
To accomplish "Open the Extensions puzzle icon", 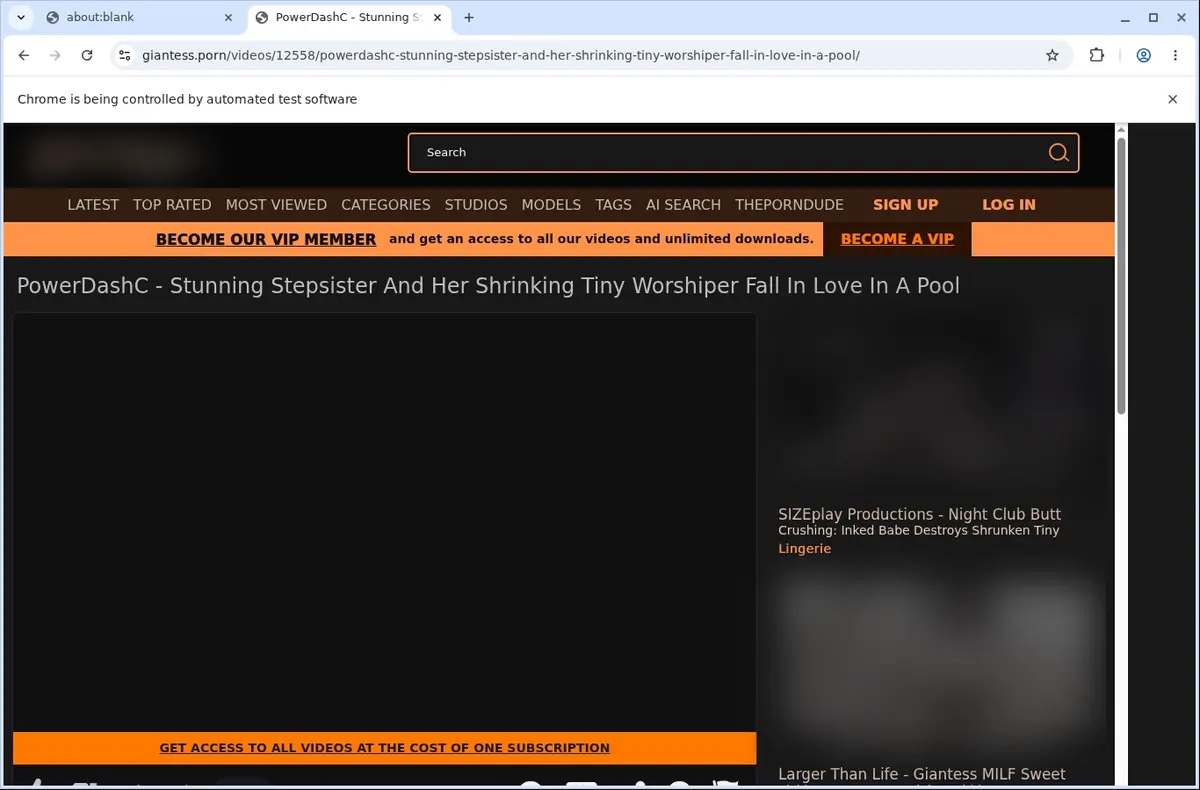I will click(x=1097, y=55).
